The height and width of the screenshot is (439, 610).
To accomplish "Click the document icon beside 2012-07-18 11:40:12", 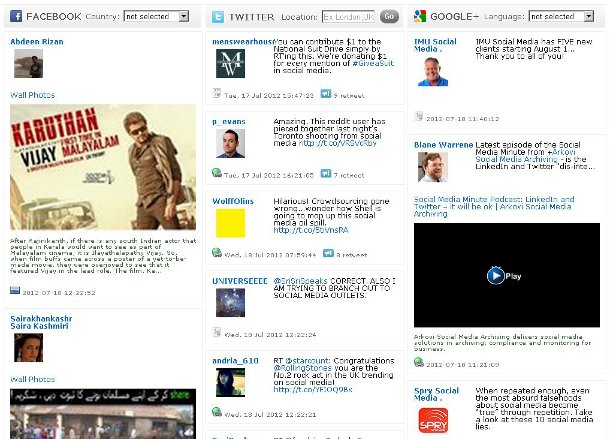I will click(419, 116).
